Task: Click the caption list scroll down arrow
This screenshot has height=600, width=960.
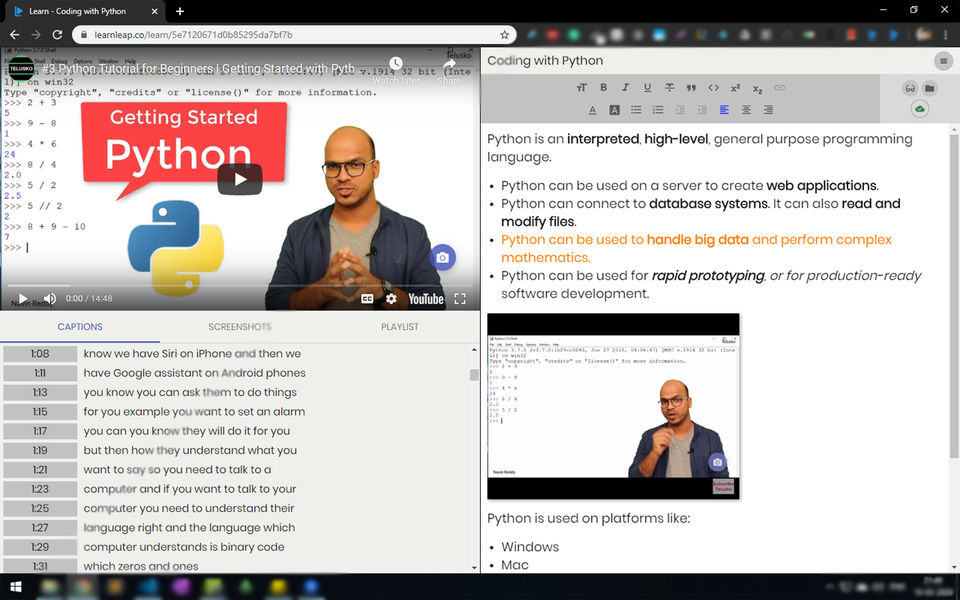Action: [474, 568]
